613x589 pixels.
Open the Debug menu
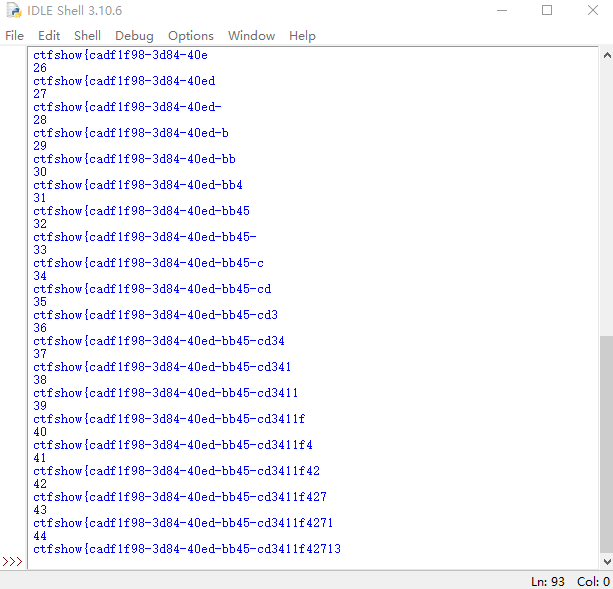point(134,36)
